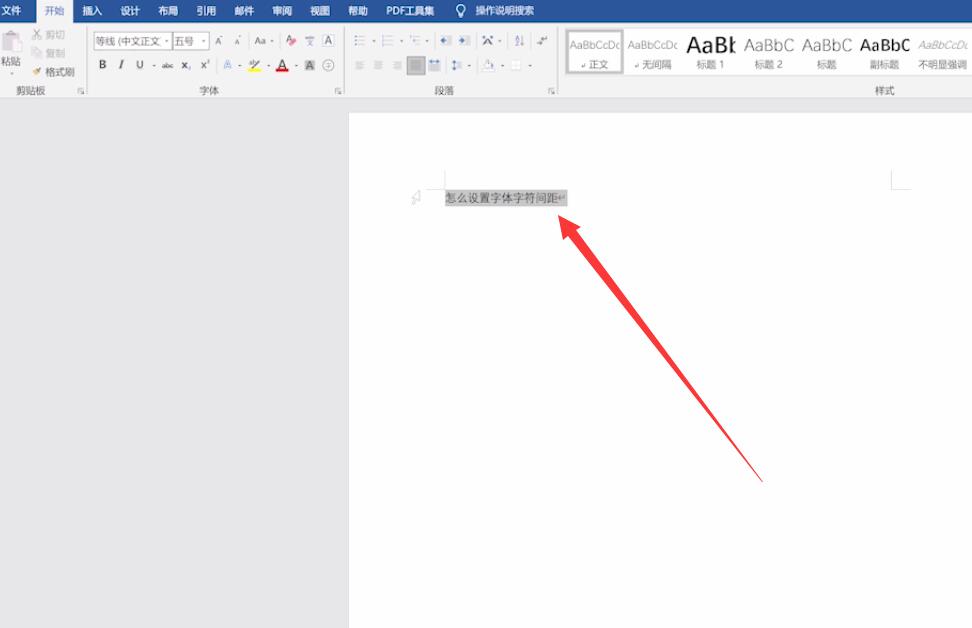Image resolution: width=972 pixels, height=628 pixels.
Task: Apply the yellow text highlight color
Action: click(254, 65)
